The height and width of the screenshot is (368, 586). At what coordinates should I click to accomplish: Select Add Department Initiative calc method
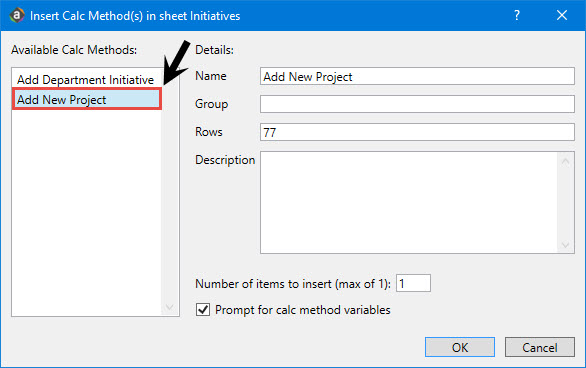coord(86,80)
